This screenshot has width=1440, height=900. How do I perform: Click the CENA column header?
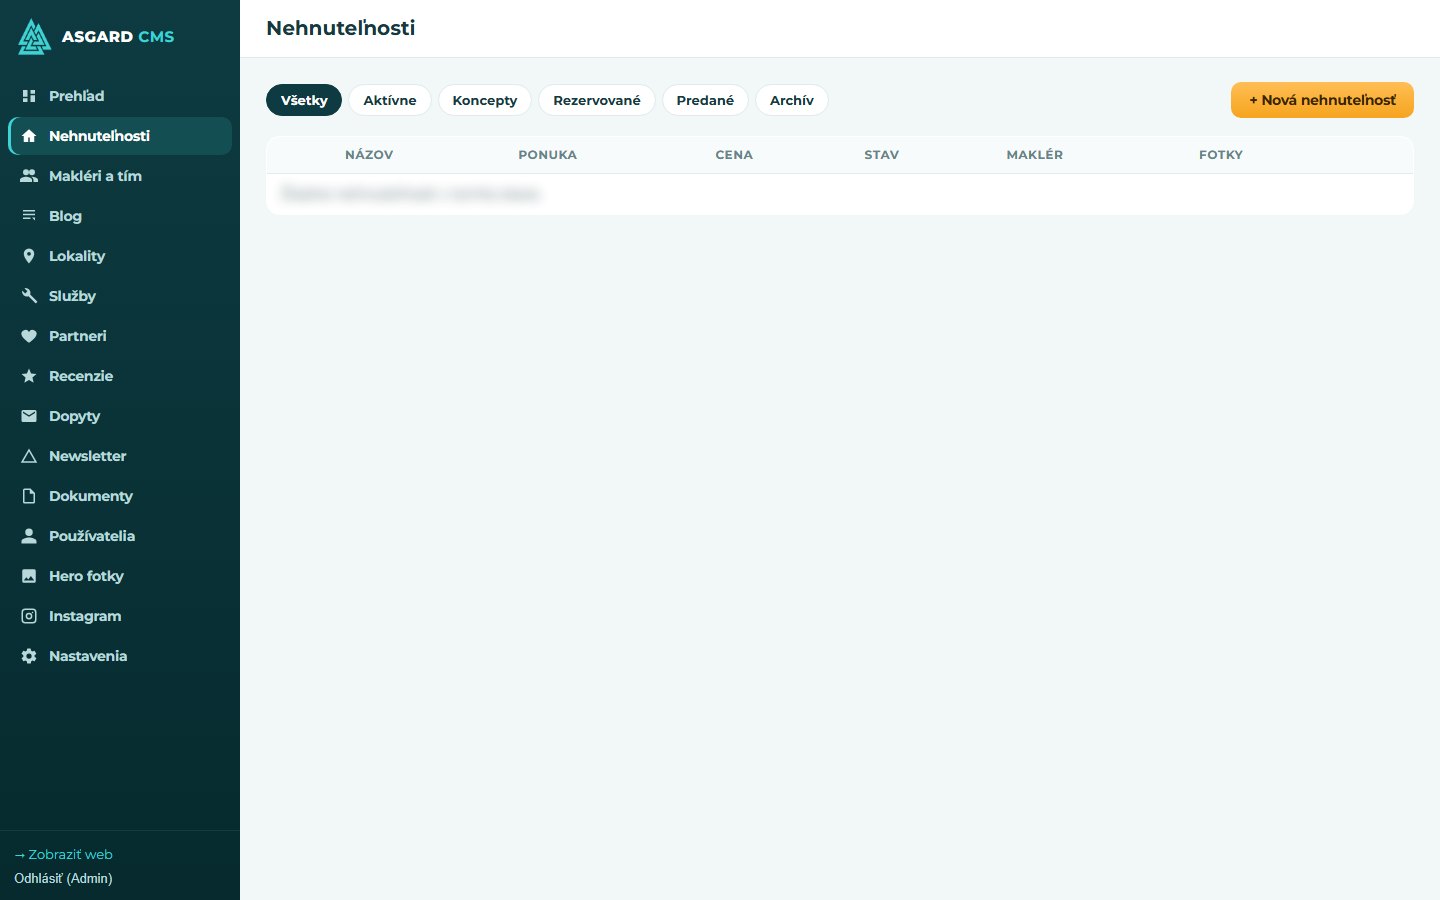(x=734, y=155)
